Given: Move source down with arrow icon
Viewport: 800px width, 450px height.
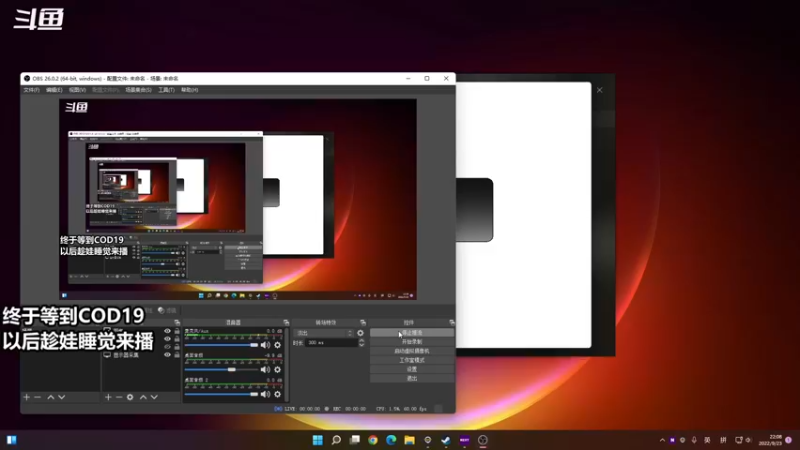Looking at the screenshot, I should click(154, 397).
